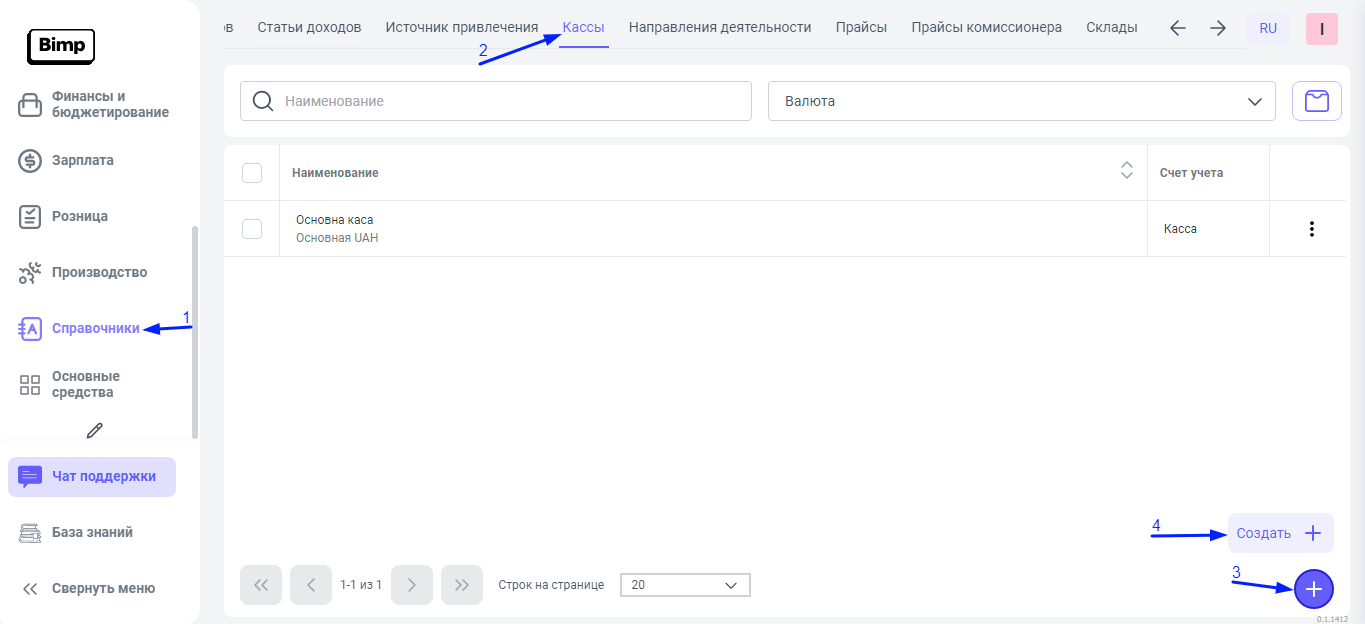Go to the first page of the table
Screen dimensions: 1365x624
click(261, 585)
